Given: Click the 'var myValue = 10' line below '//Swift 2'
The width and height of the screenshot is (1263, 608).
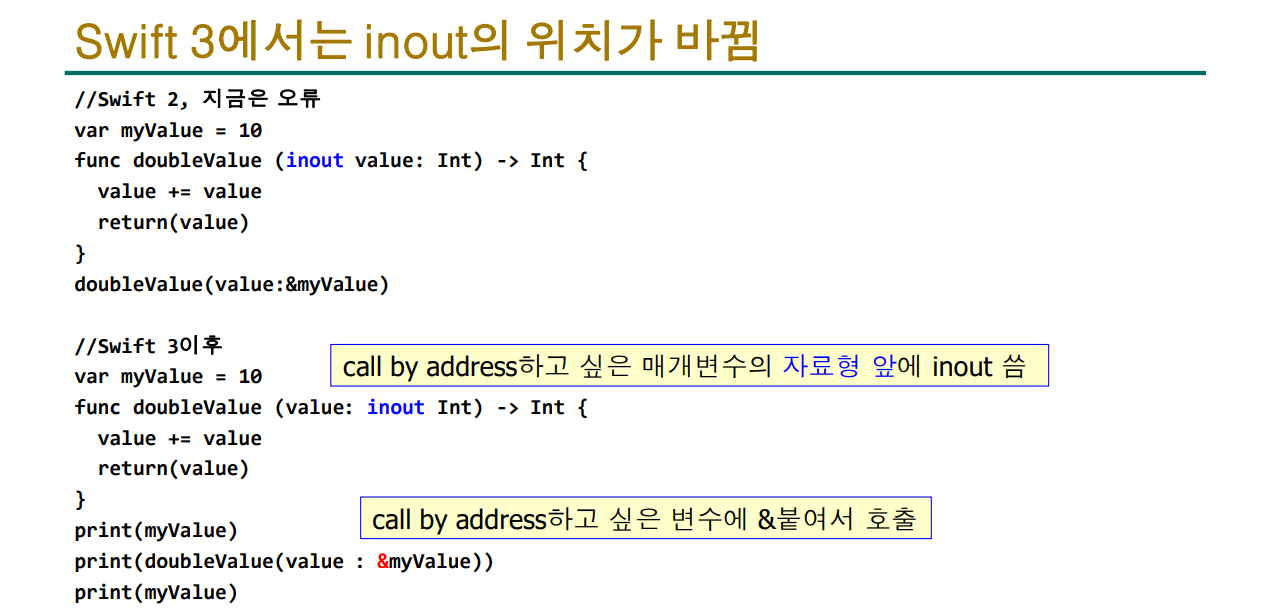Looking at the screenshot, I should (x=168, y=130).
